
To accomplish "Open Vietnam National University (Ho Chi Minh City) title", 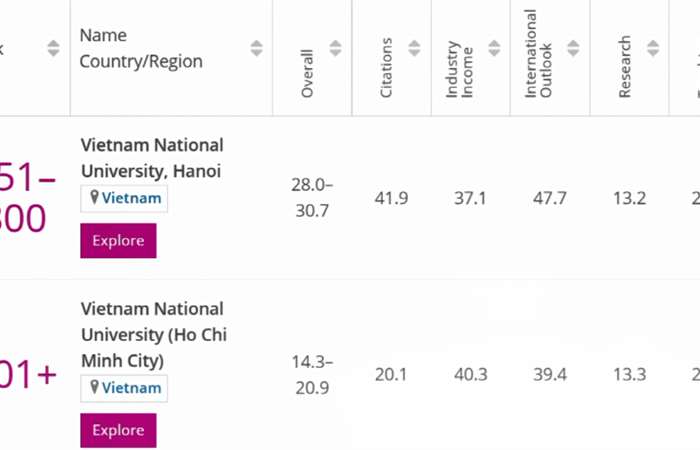I will pos(154,334).
